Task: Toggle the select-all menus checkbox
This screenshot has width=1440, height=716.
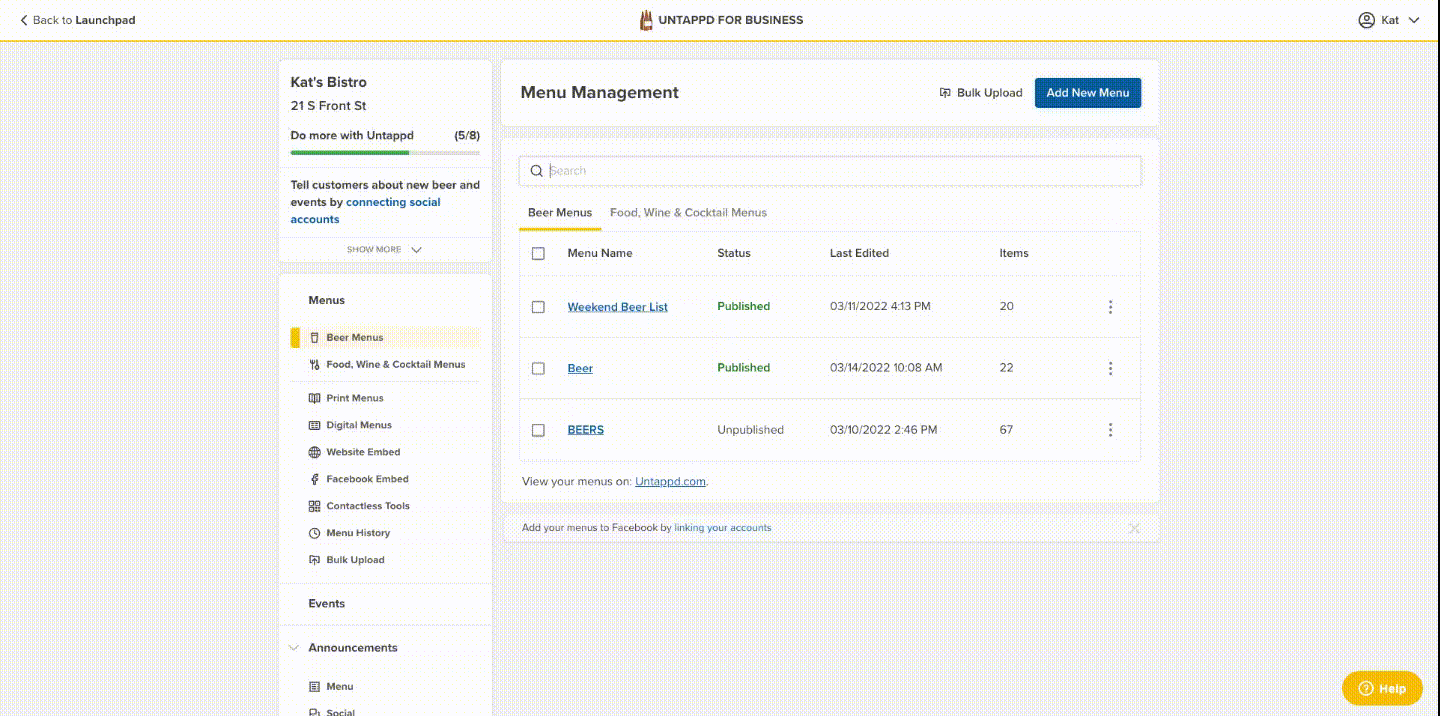Action: pos(538,254)
